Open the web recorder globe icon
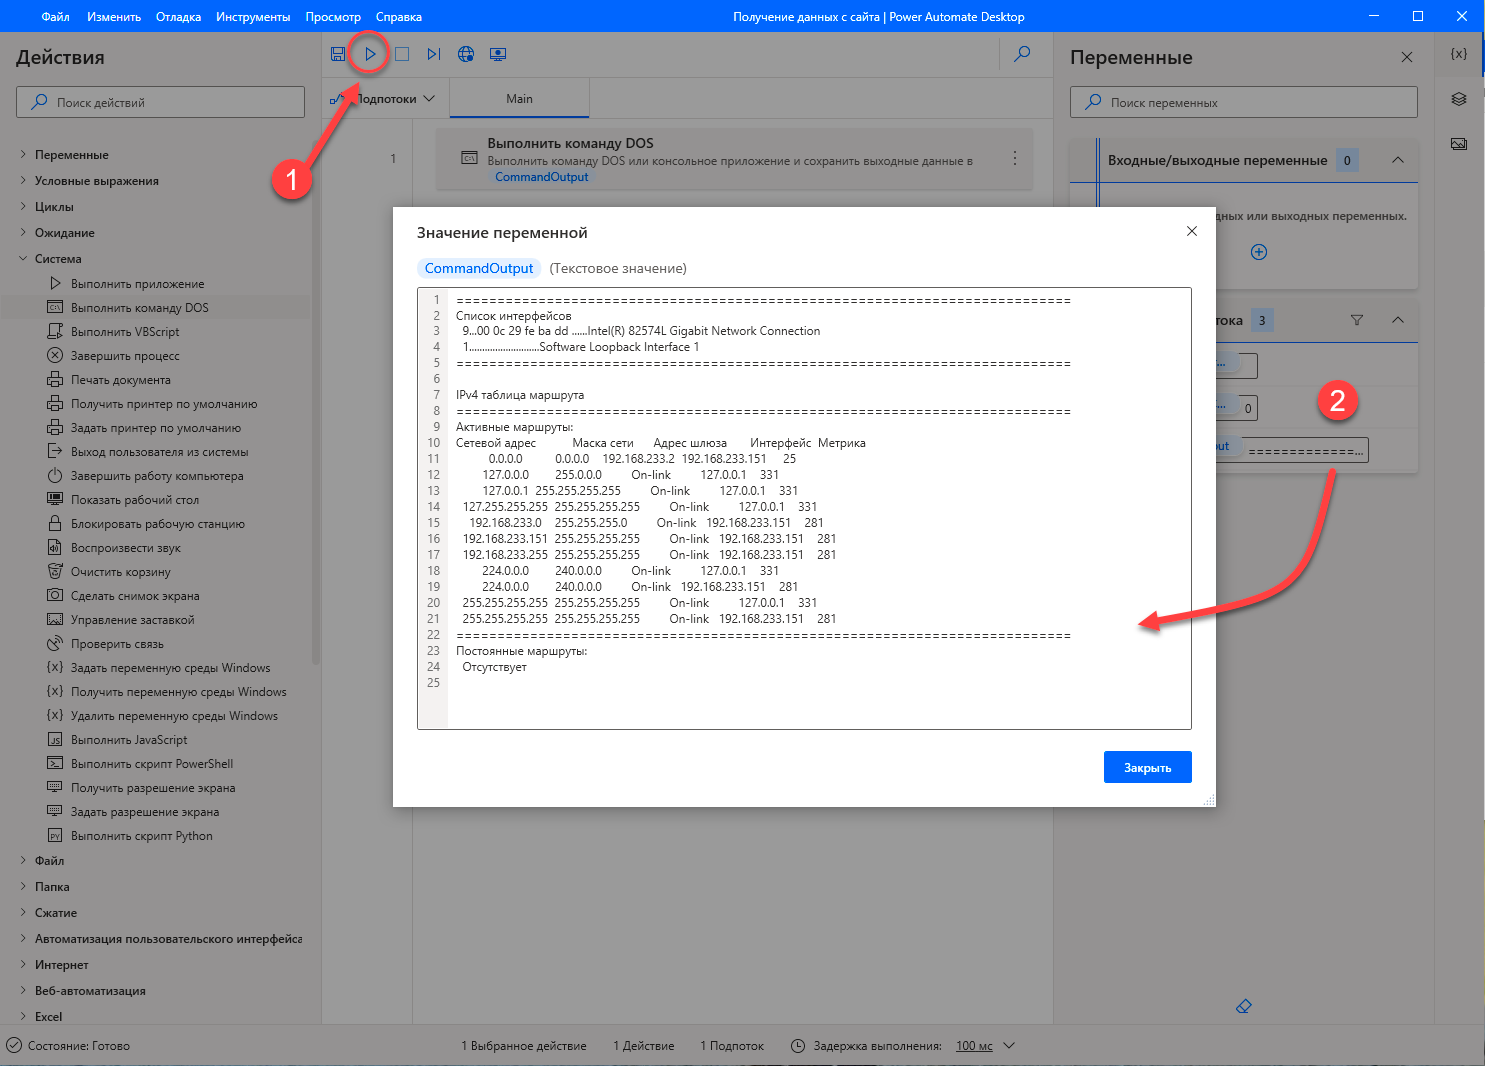This screenshot has height=1066, width=1485. 466,54
